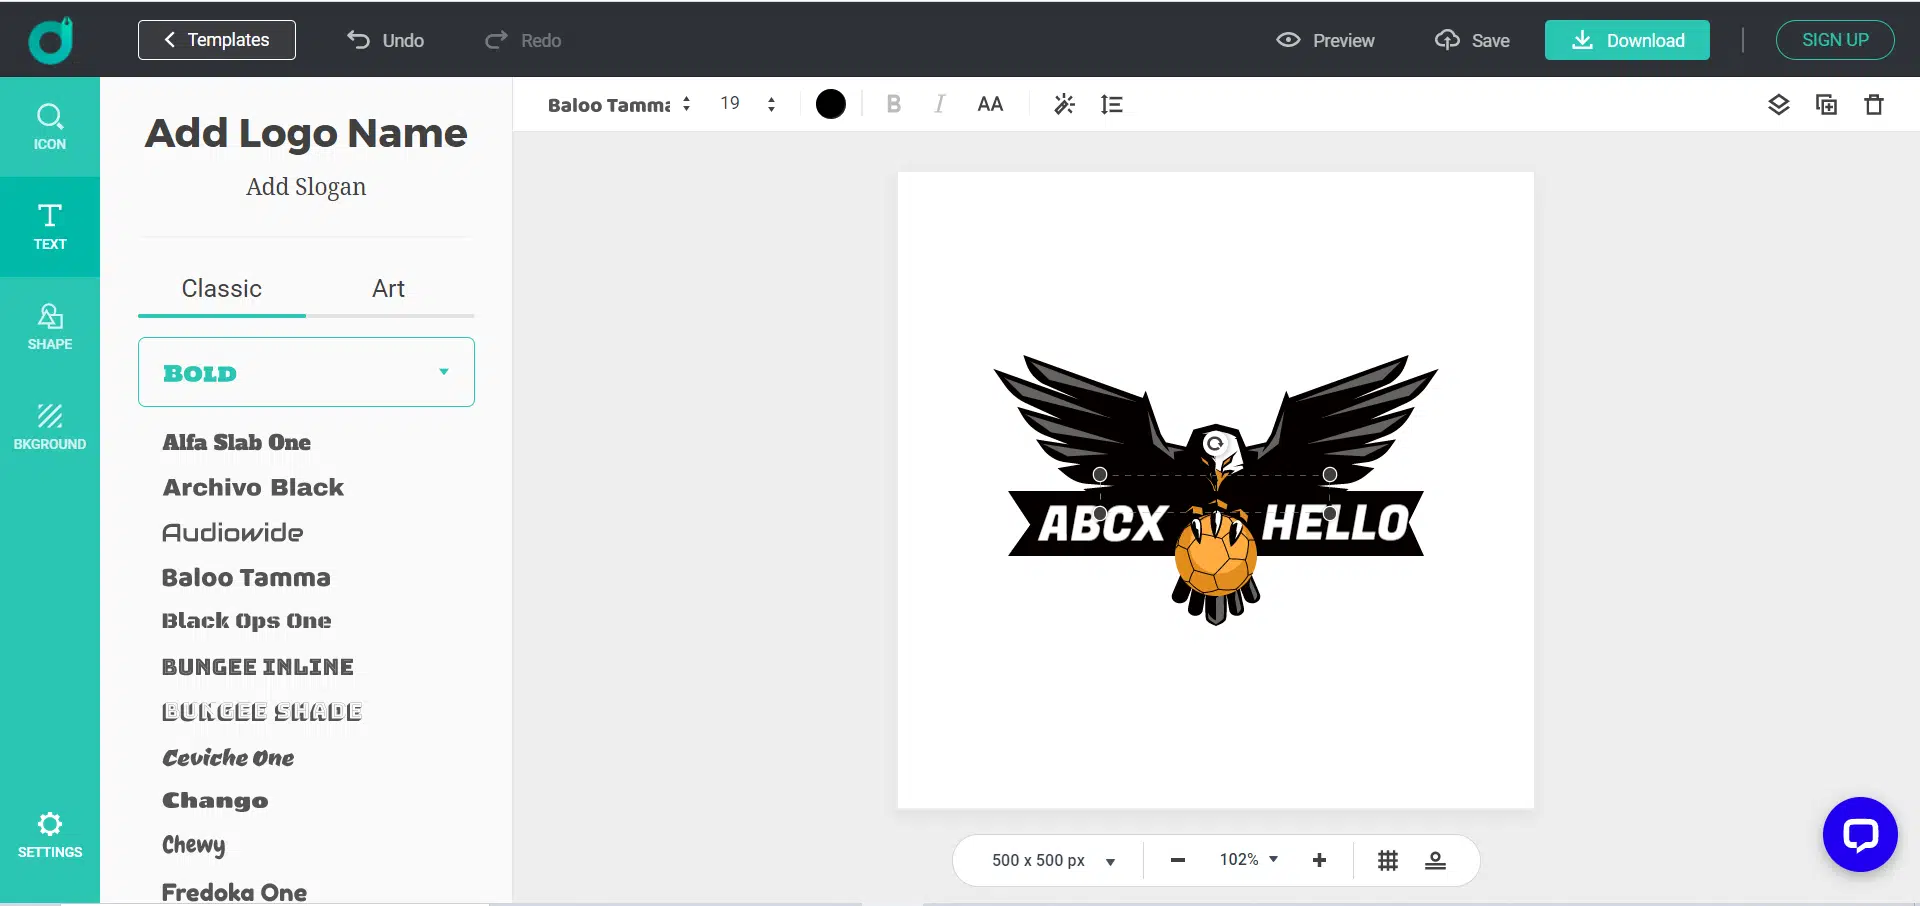Open Settings in the sidebar
The height and width of the screenshot is (906, 1920).
coord(50,835)
